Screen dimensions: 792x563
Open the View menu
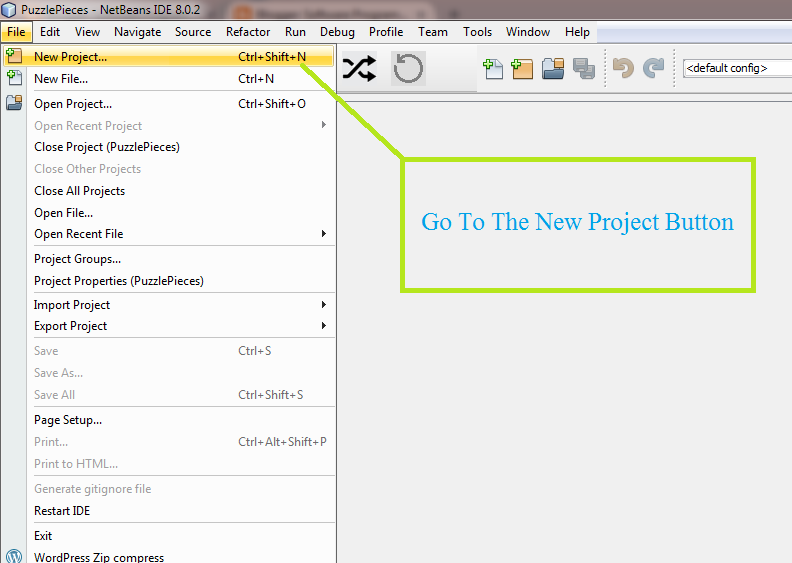pyautogui.click(x=87, y=32)
